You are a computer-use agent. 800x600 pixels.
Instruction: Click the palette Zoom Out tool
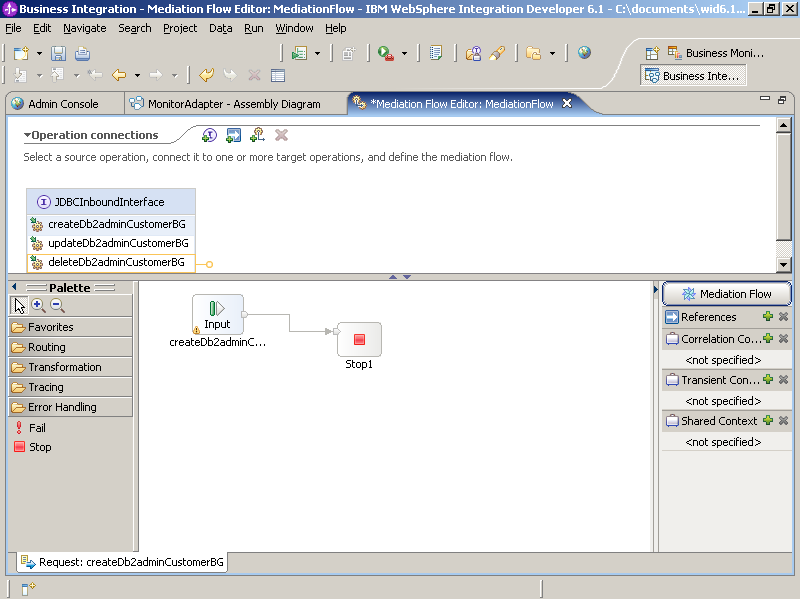point(57,306)
